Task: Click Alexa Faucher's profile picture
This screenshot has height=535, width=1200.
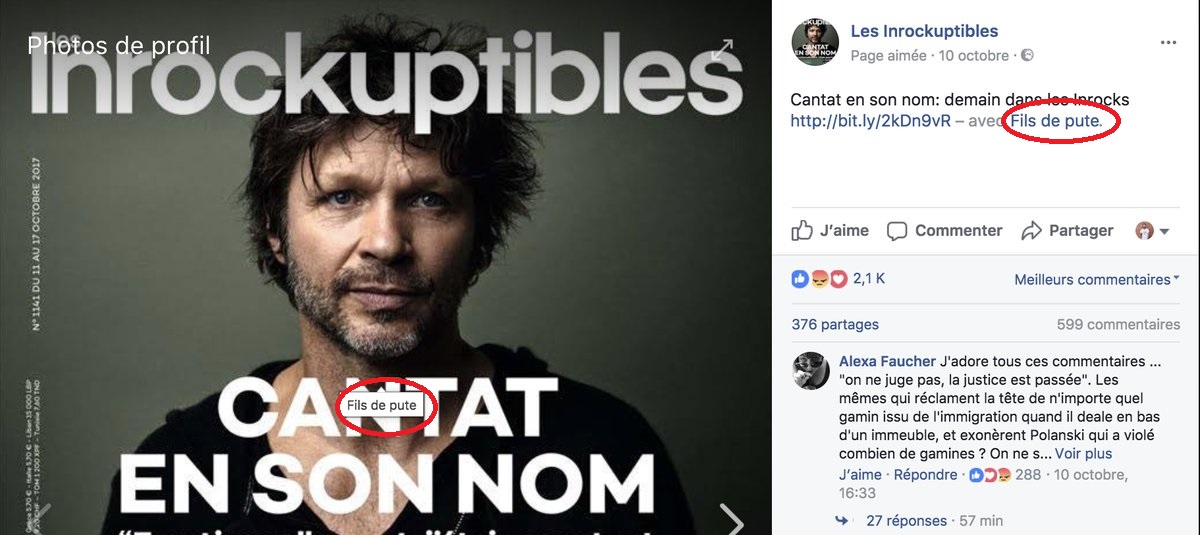Action: pyautogui.click(x=810, y=371)
